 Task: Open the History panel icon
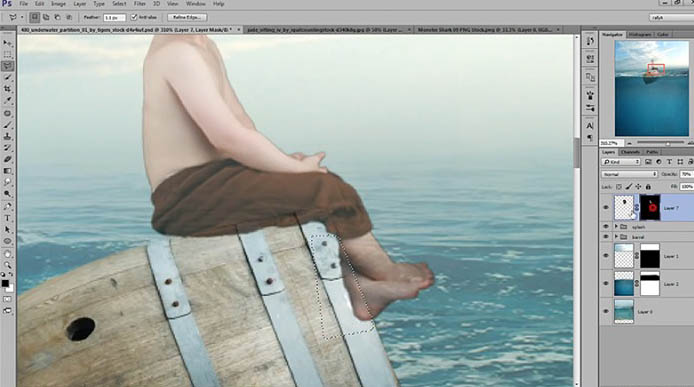click(590, 41)
